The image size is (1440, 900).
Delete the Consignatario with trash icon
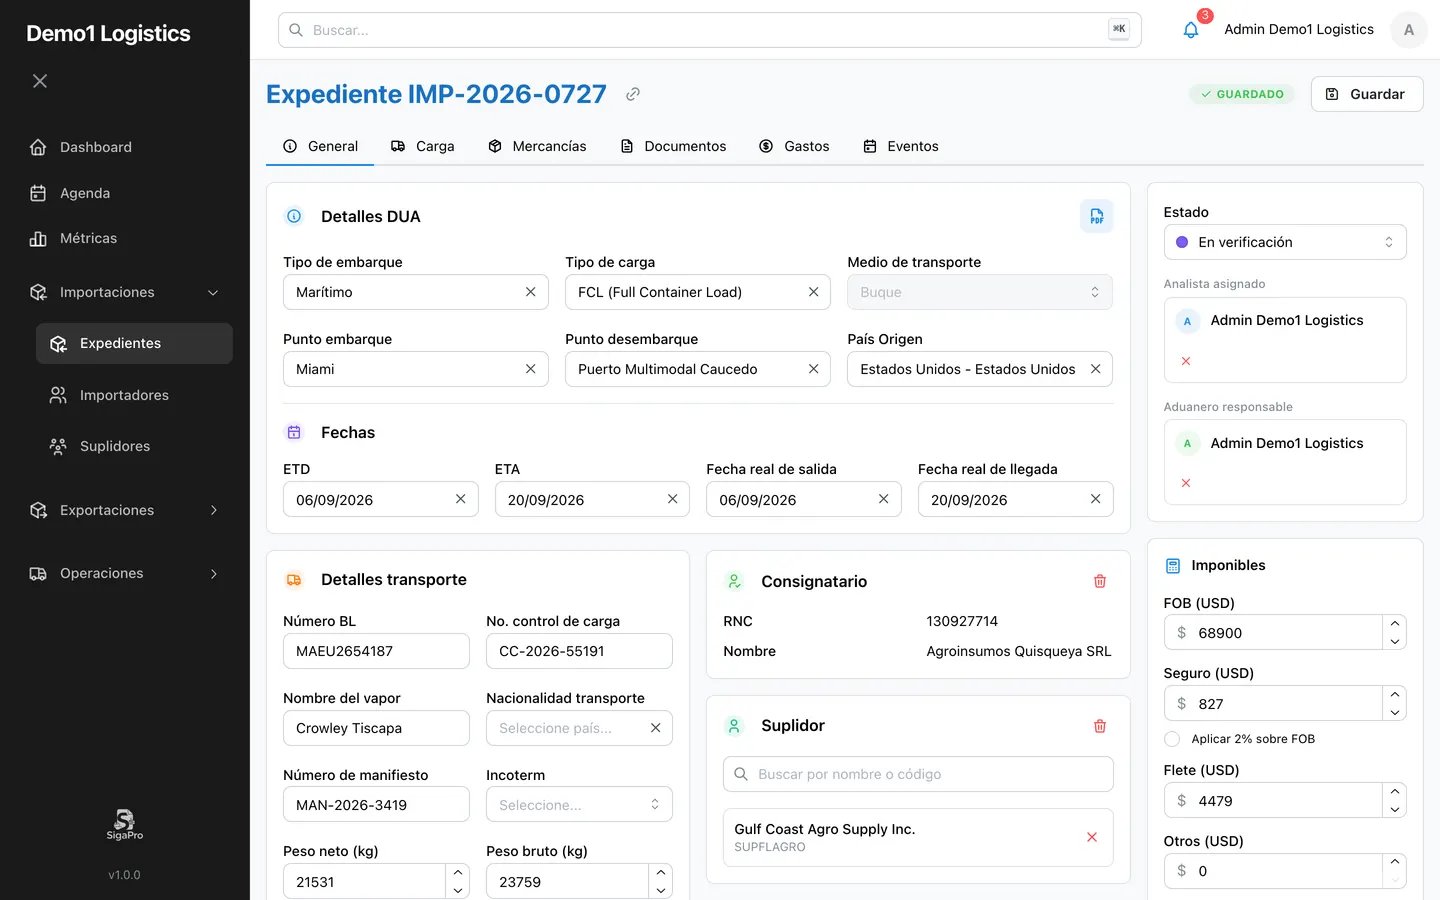pyautogui.click(x=1100, y=581)
